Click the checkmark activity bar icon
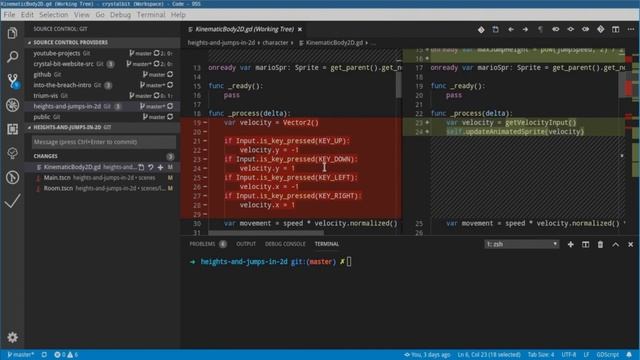 [12, 201]
